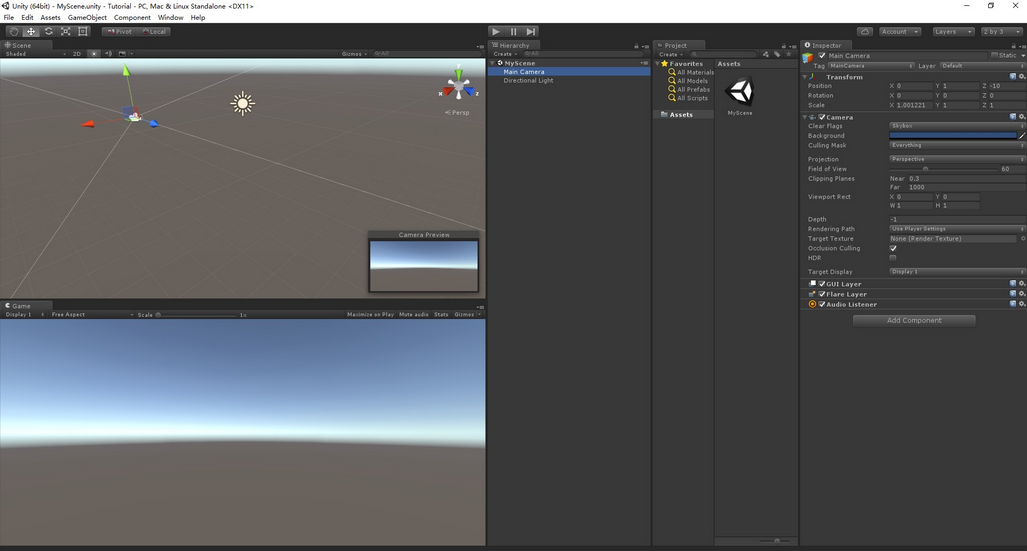
Task: Select All Scripts favorite
Action: [688, 98]
